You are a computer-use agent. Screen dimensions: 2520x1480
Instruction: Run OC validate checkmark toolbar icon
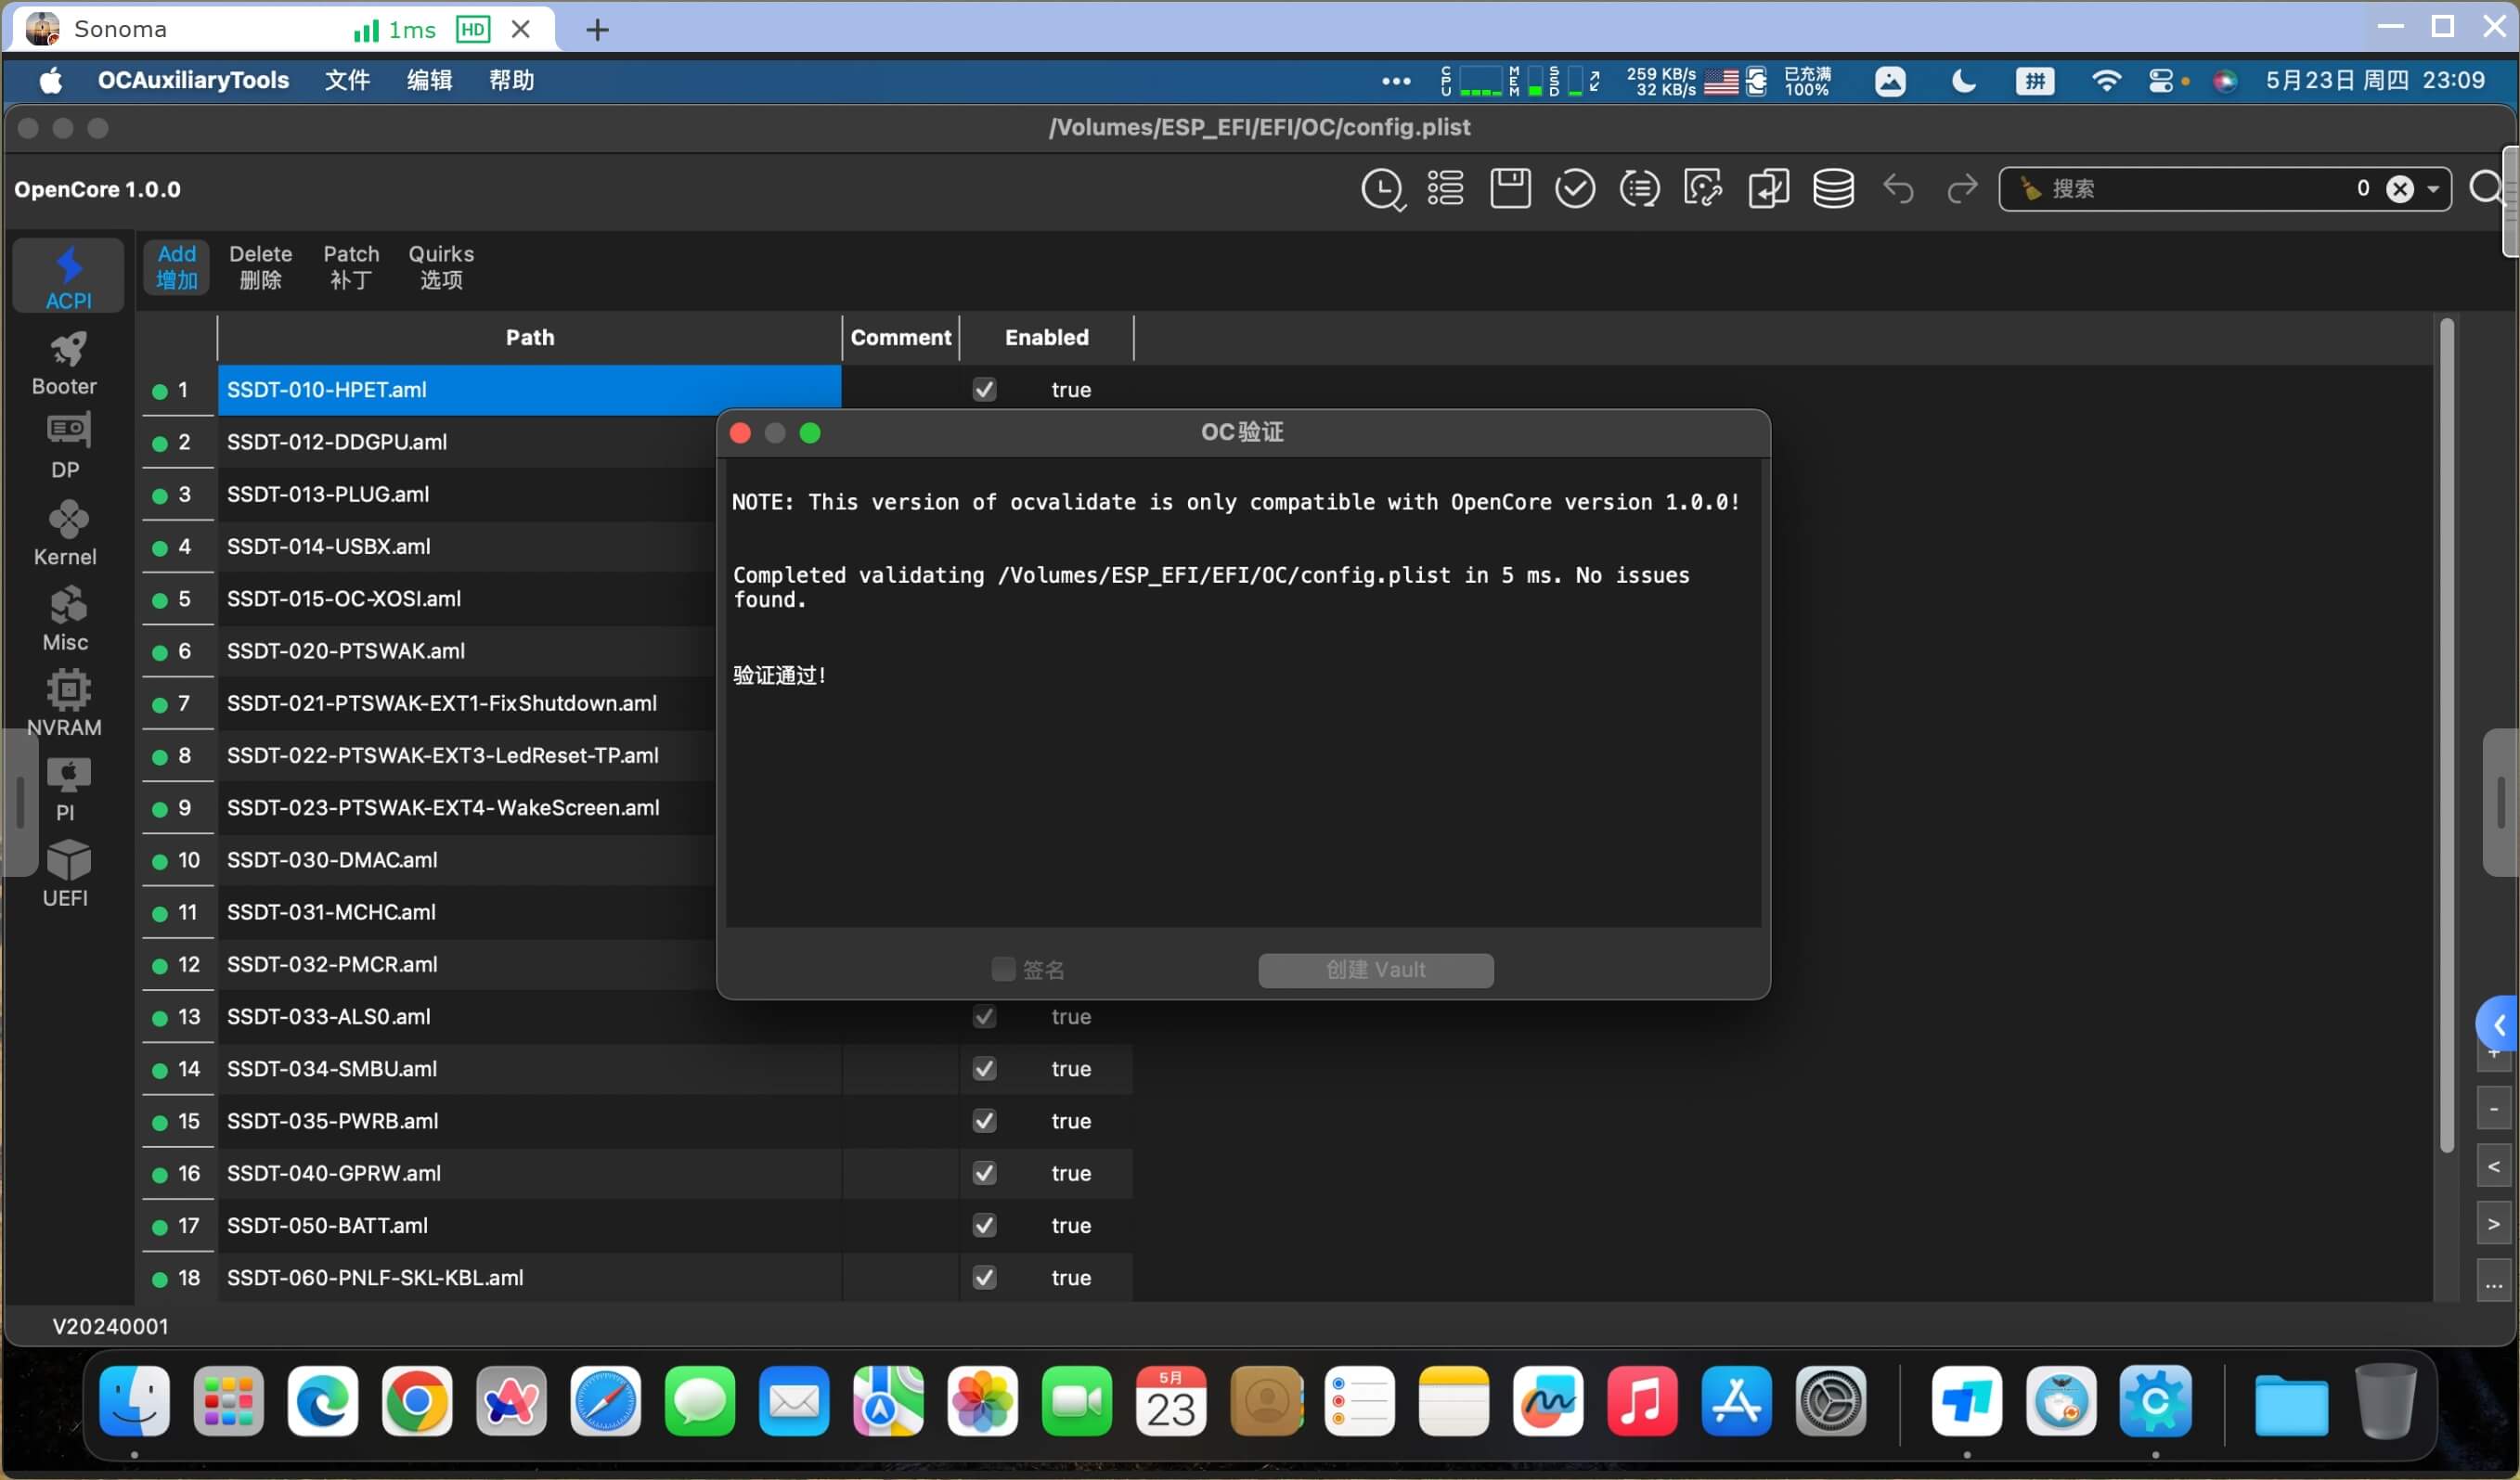pos(1575,189)
